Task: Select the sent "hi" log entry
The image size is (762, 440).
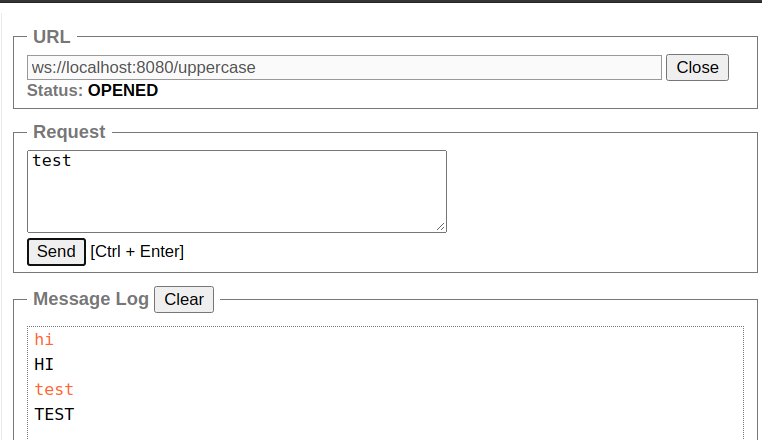Action: tap(44, 340)
